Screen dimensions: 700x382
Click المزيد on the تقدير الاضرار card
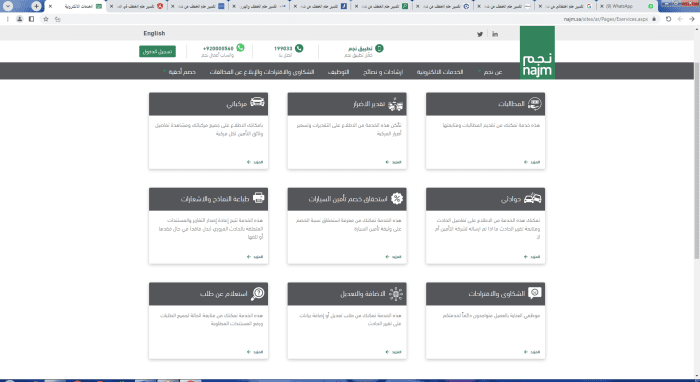(x=394, y=162)
